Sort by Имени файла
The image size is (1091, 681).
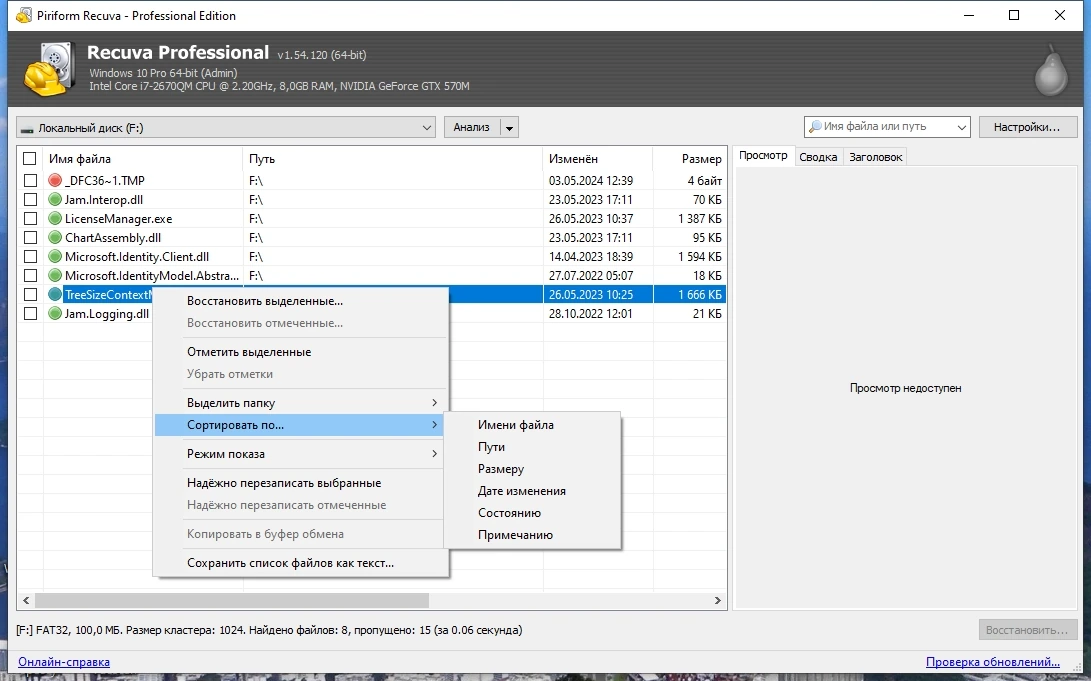click(x=532, y=425)
